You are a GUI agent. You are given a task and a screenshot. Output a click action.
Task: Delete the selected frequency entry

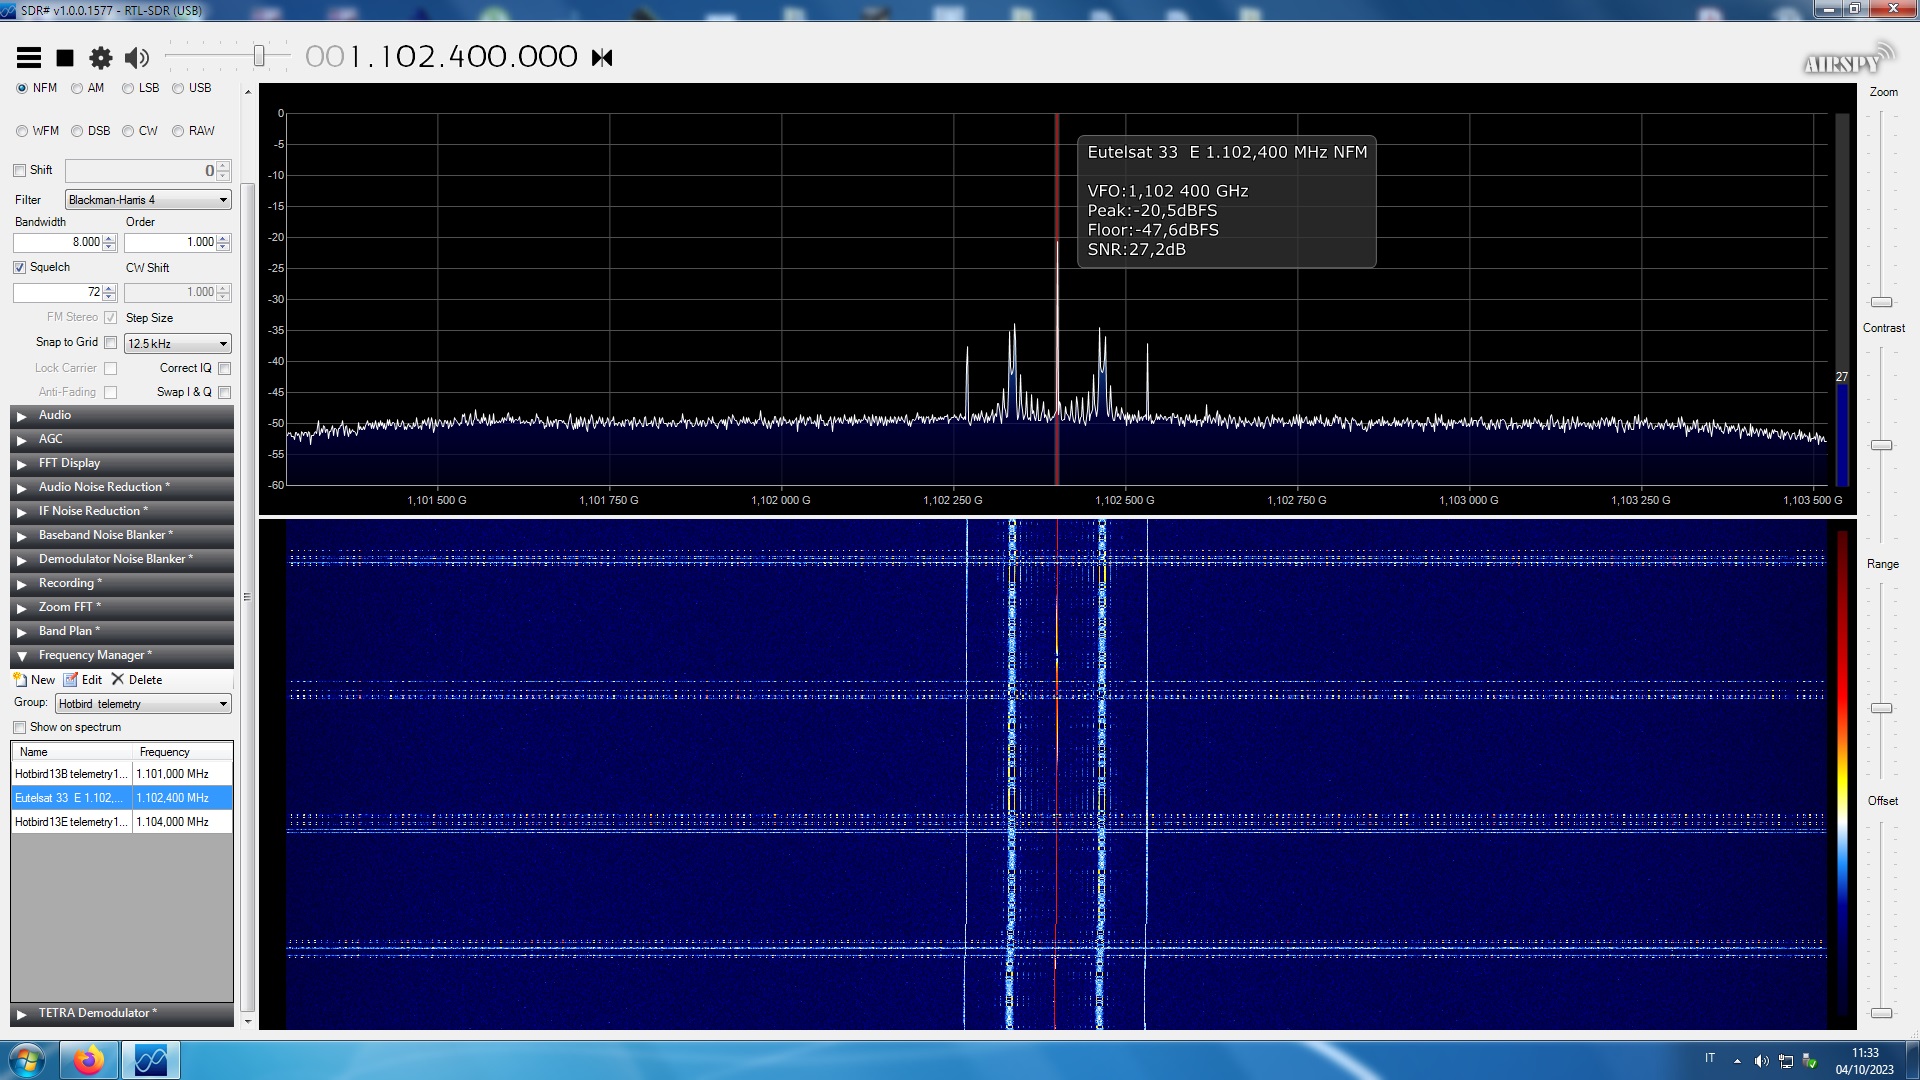coord(137,679)
